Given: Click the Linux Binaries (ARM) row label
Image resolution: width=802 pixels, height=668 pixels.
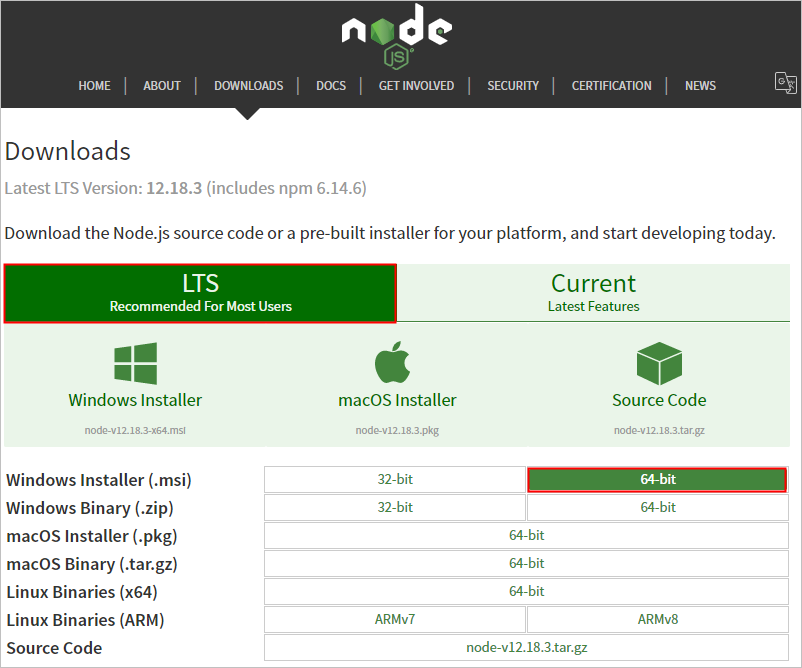Looking at the screenshot, I should pyautogui.click(x=85, y=620).
